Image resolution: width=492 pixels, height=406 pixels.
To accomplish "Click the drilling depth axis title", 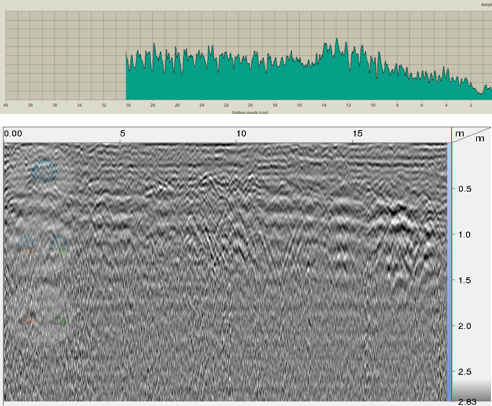I will tap(250, 112).
